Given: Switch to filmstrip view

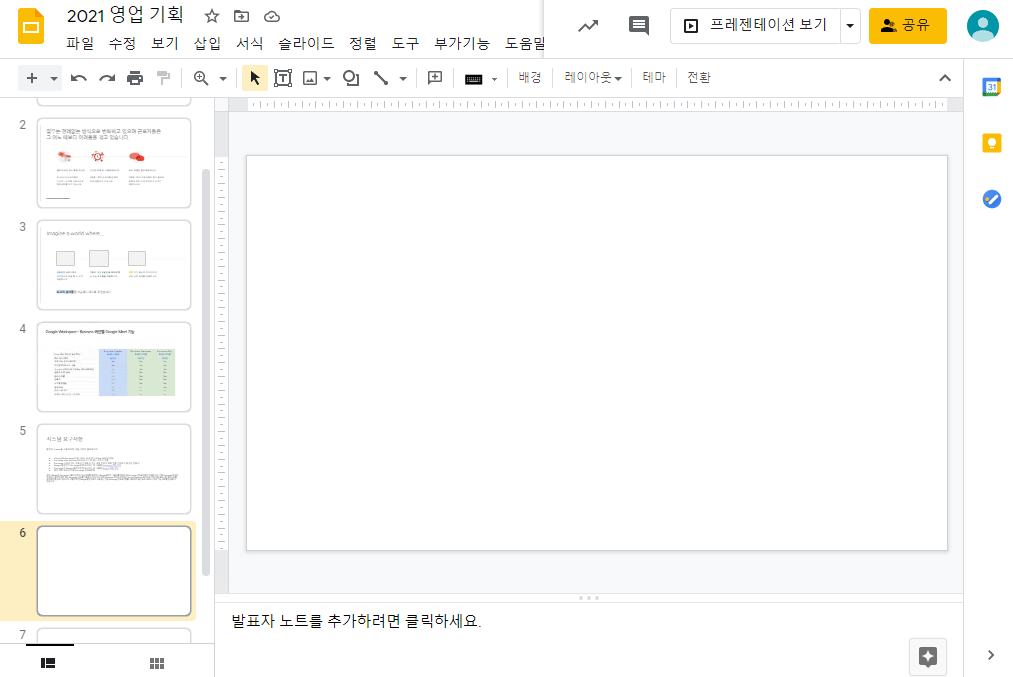Looking at the screenshot, I should [48, 663].
